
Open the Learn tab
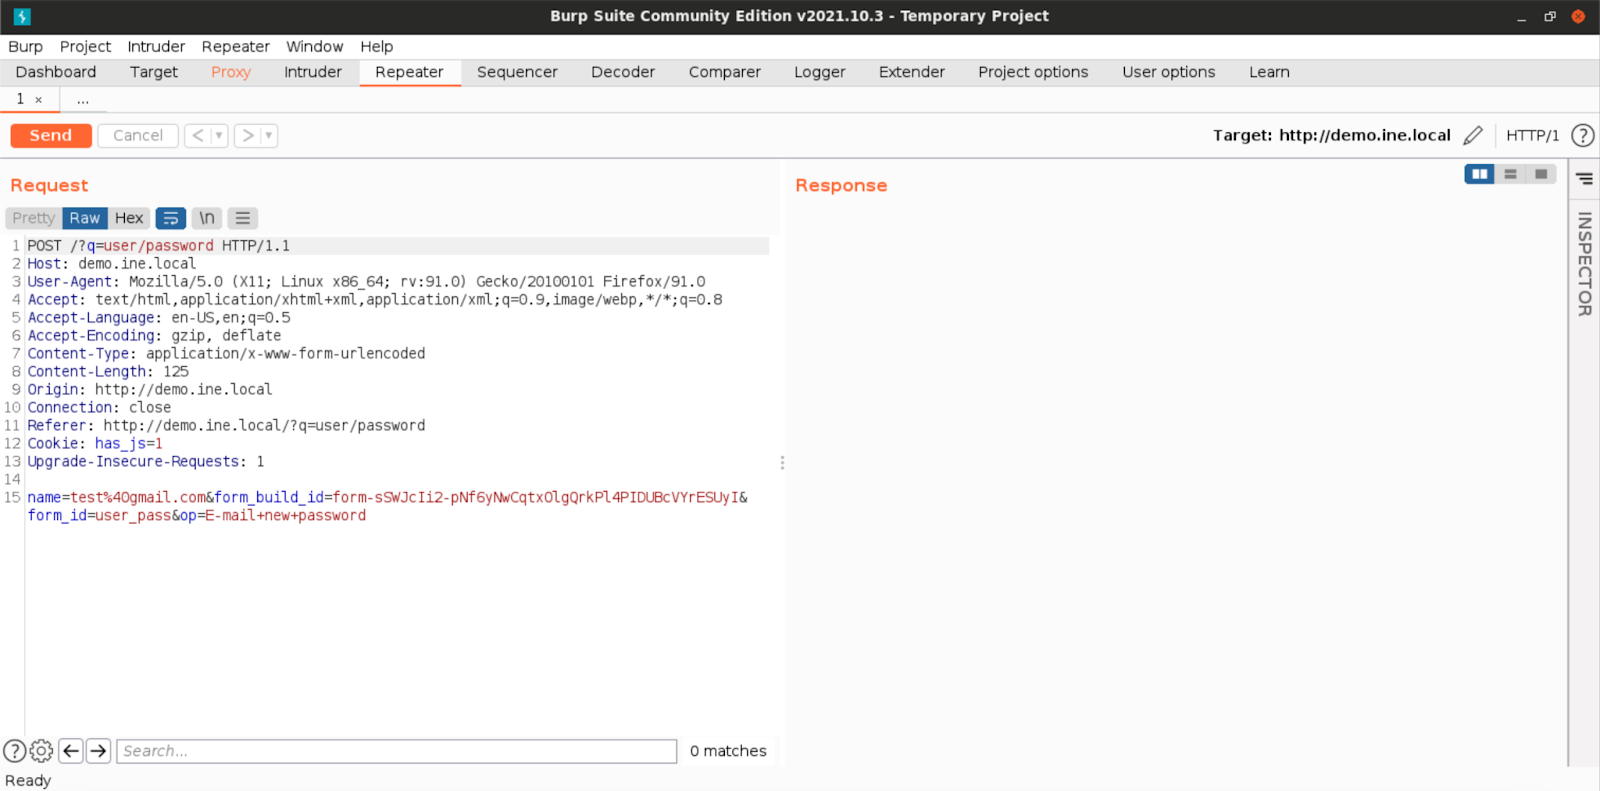click(1269, 72)
